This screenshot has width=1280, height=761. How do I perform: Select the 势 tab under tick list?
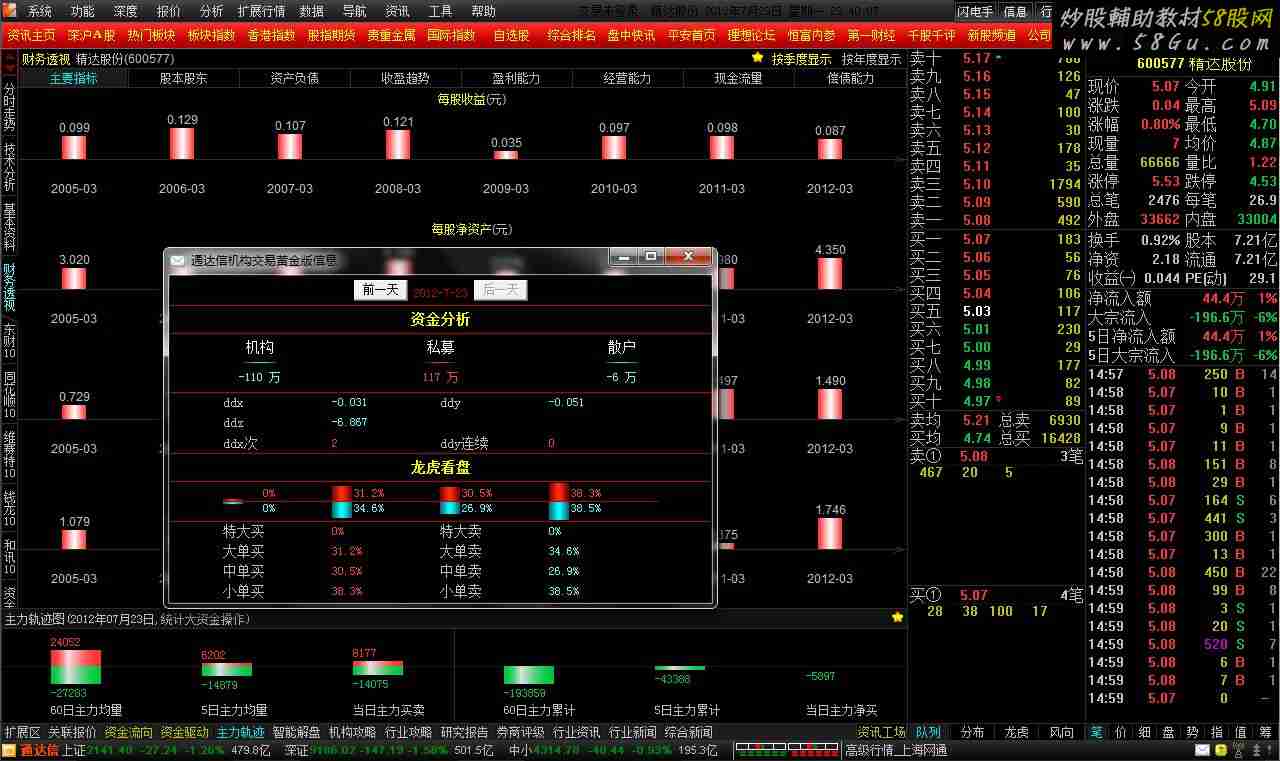pyautogui.click(x=1192, y=732)
